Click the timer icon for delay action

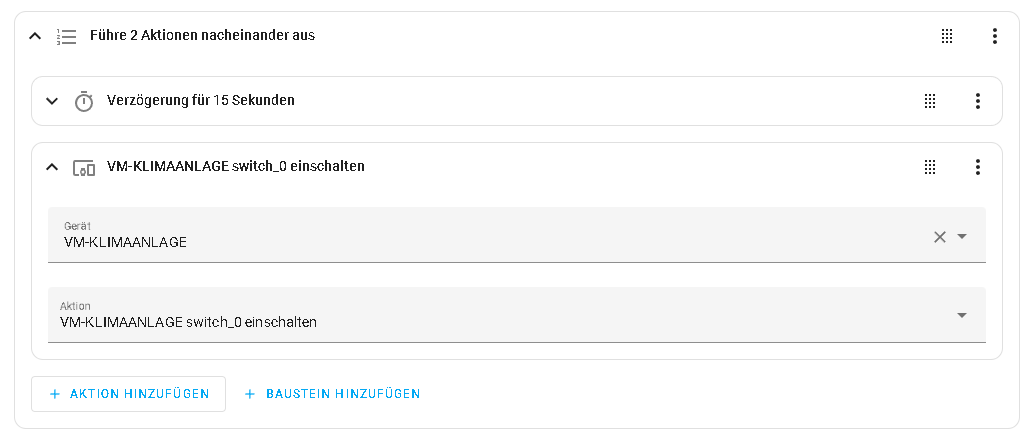click(84, 101)
